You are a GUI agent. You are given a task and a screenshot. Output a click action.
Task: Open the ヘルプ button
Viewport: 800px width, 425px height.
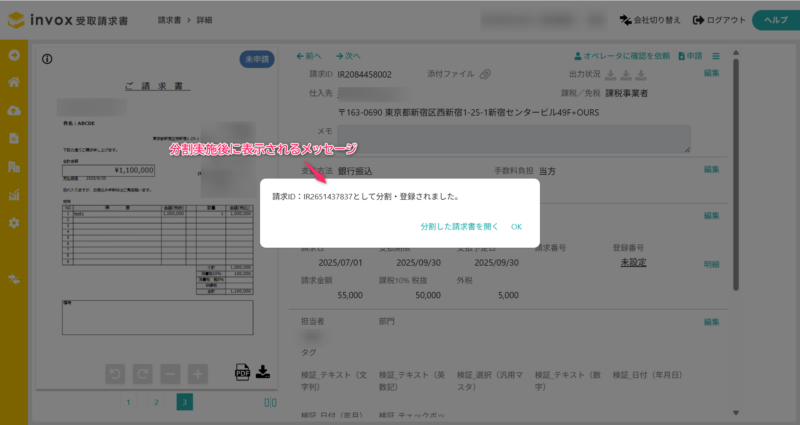pos(776,20)
